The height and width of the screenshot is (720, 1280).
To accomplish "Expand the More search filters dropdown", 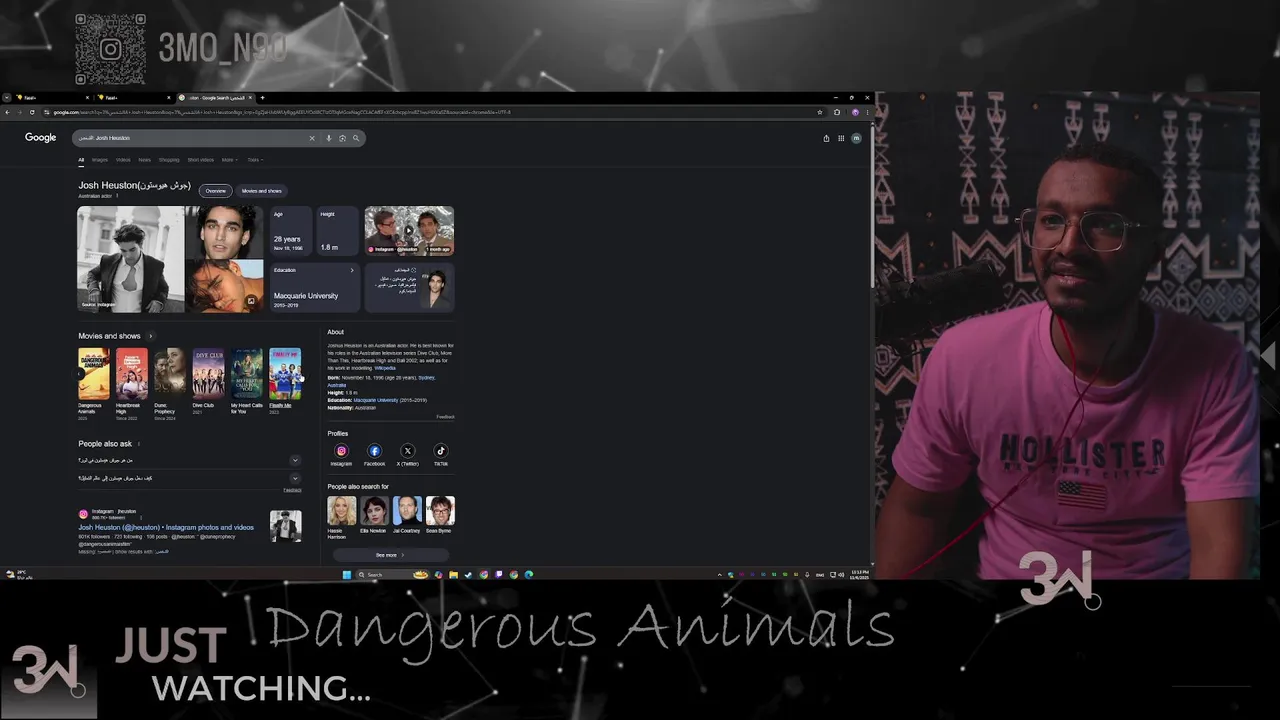I will click(x=228, y=160).
